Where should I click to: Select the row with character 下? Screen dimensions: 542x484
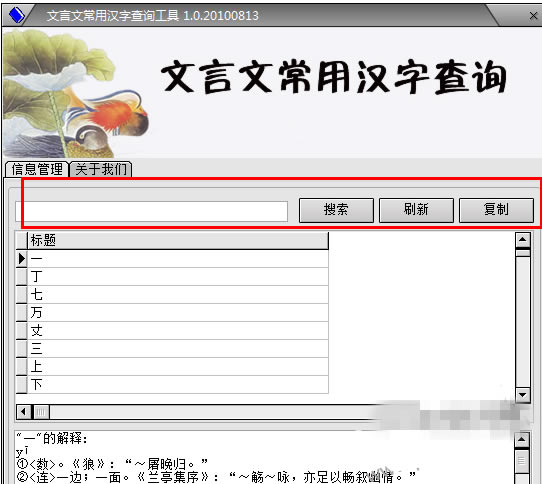click(178, 384)
